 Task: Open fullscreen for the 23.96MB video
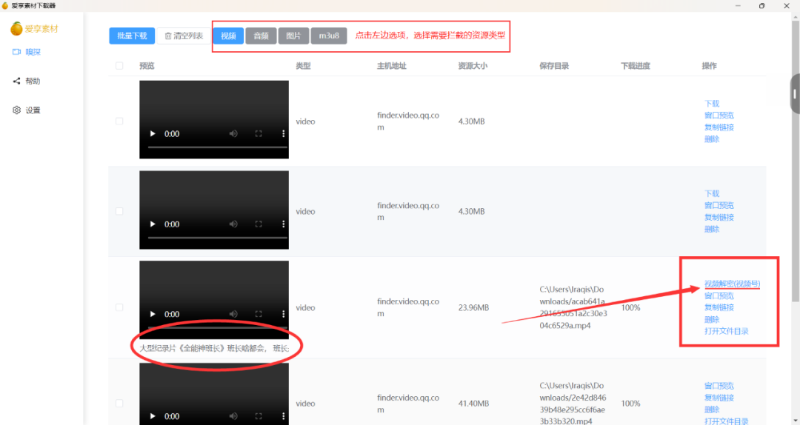[259, 314]
